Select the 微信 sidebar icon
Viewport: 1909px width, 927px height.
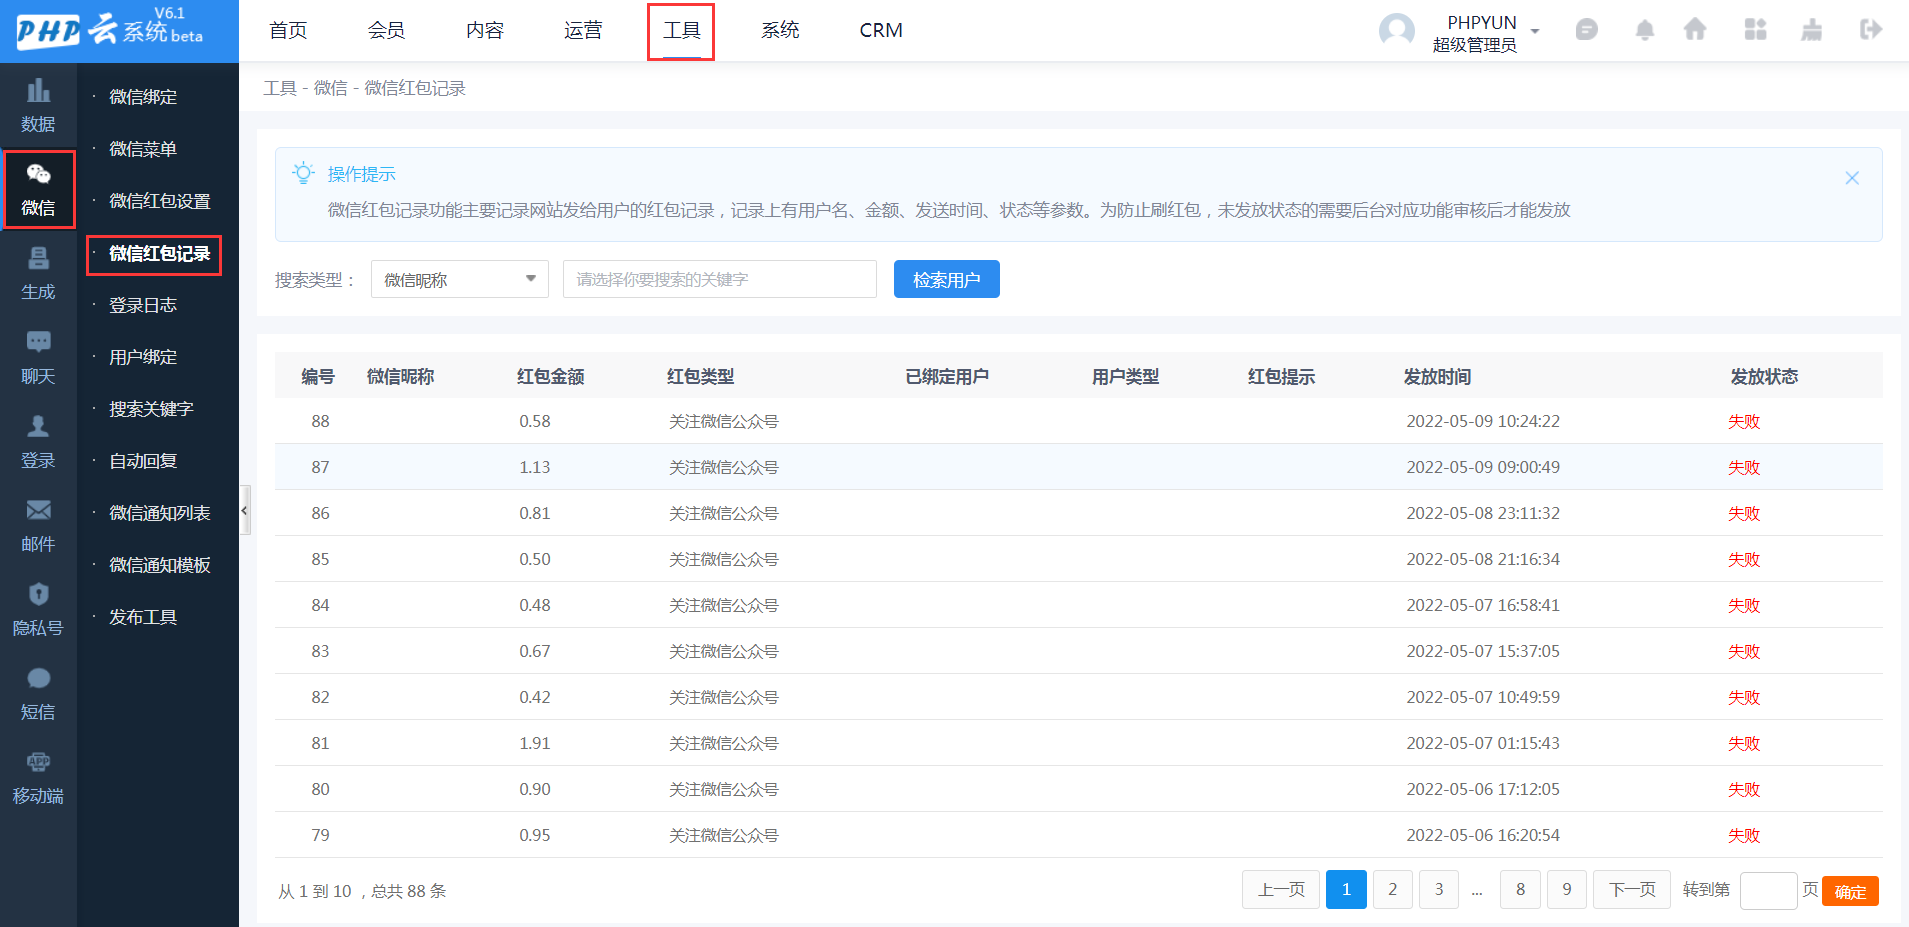[38, 190]
